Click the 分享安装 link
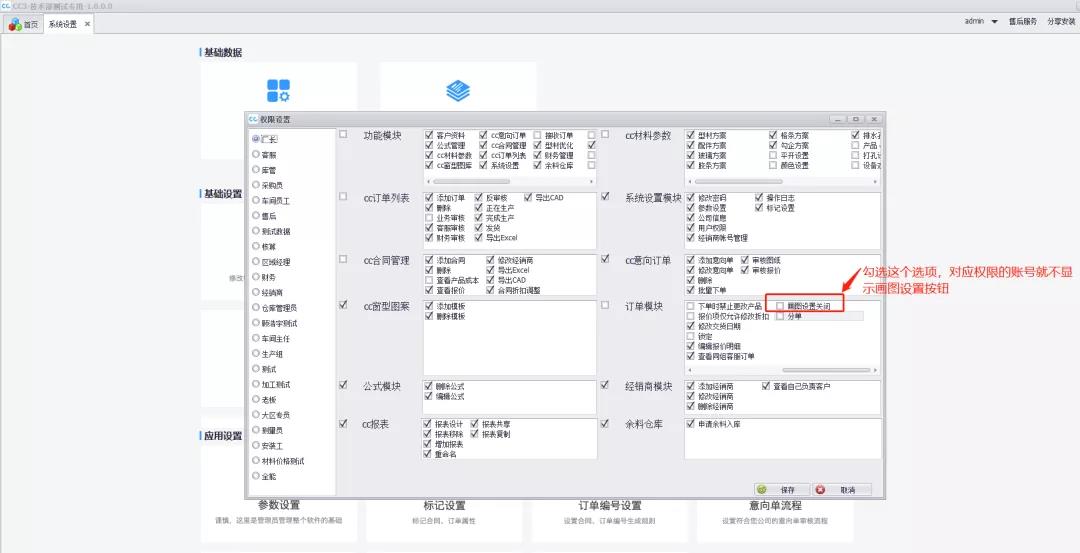The width and height of the screenshot is (1080, 553). [1061, 21]
